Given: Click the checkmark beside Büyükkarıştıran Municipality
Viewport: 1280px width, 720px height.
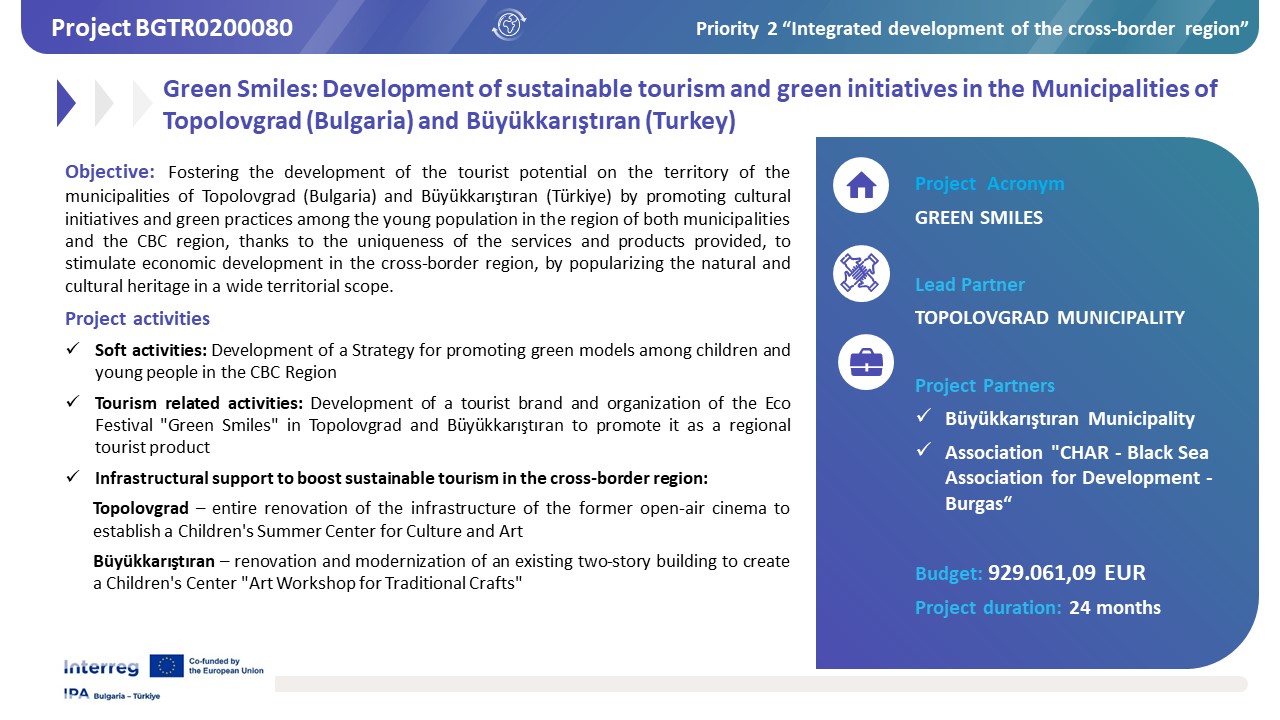Looking at the screenshot, I should pos(924,418).
